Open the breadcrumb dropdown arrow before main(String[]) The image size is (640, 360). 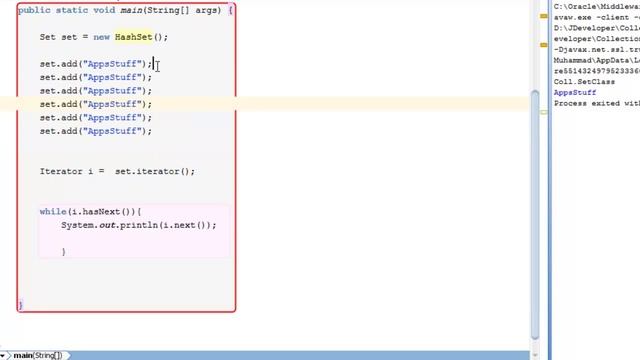click(2, 356)
